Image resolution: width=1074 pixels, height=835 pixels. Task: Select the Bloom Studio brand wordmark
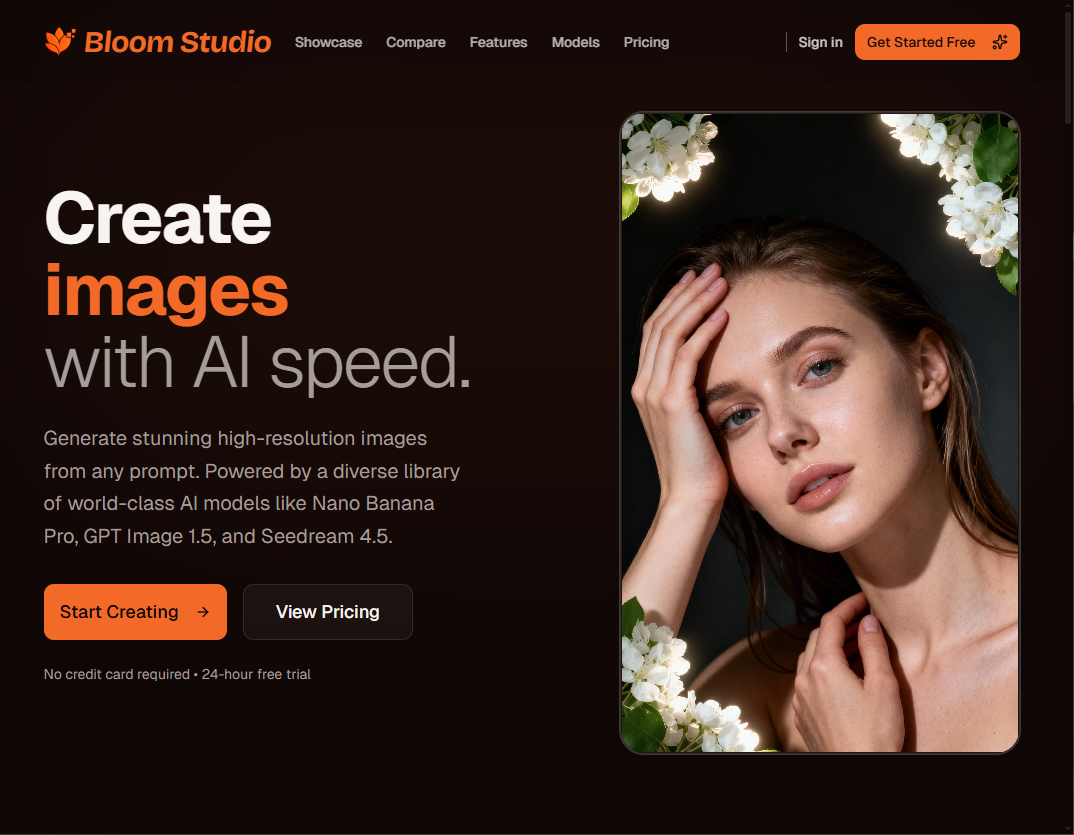178,42
